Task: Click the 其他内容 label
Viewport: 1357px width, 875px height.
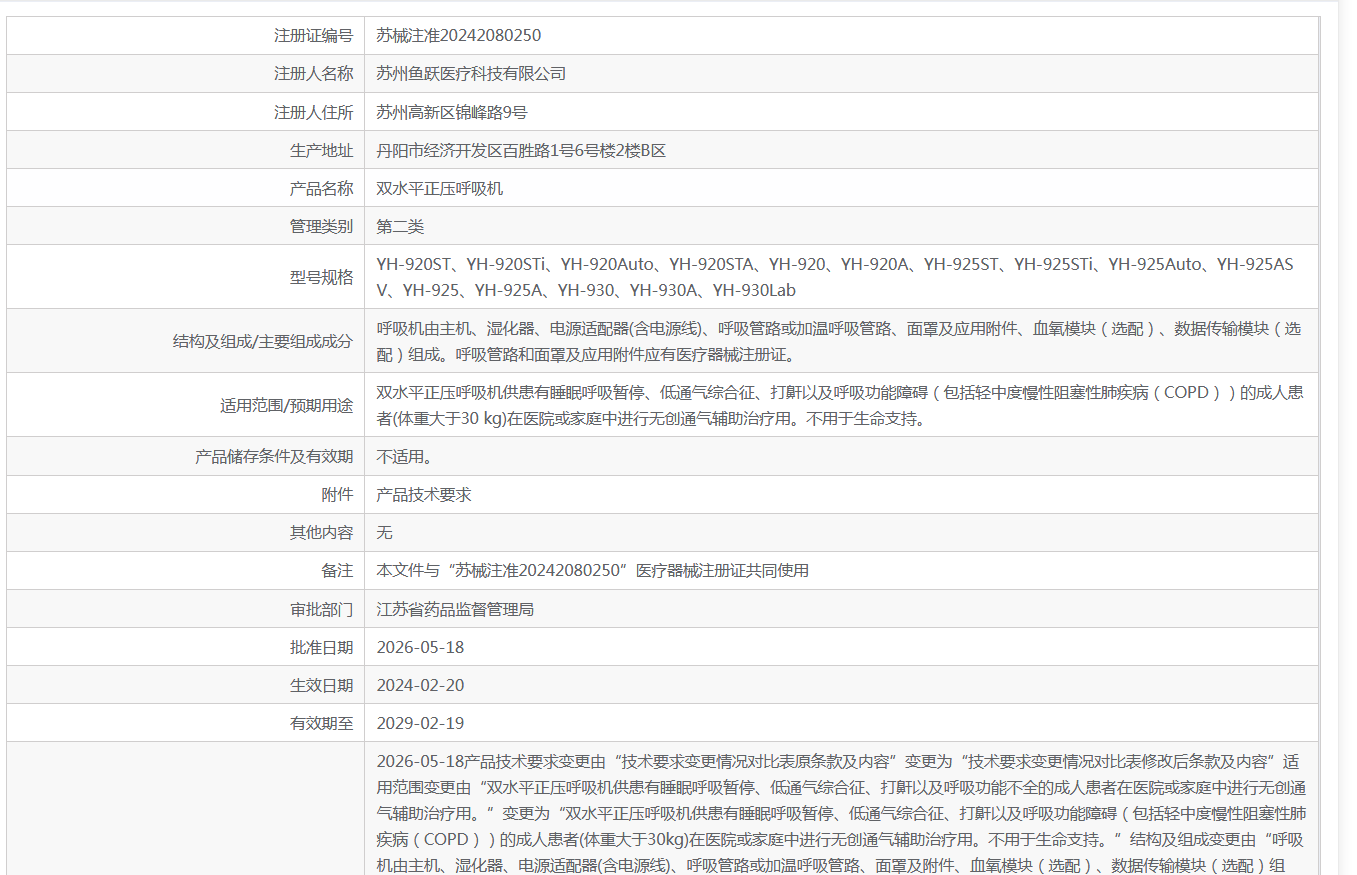Action: point(321,532)
